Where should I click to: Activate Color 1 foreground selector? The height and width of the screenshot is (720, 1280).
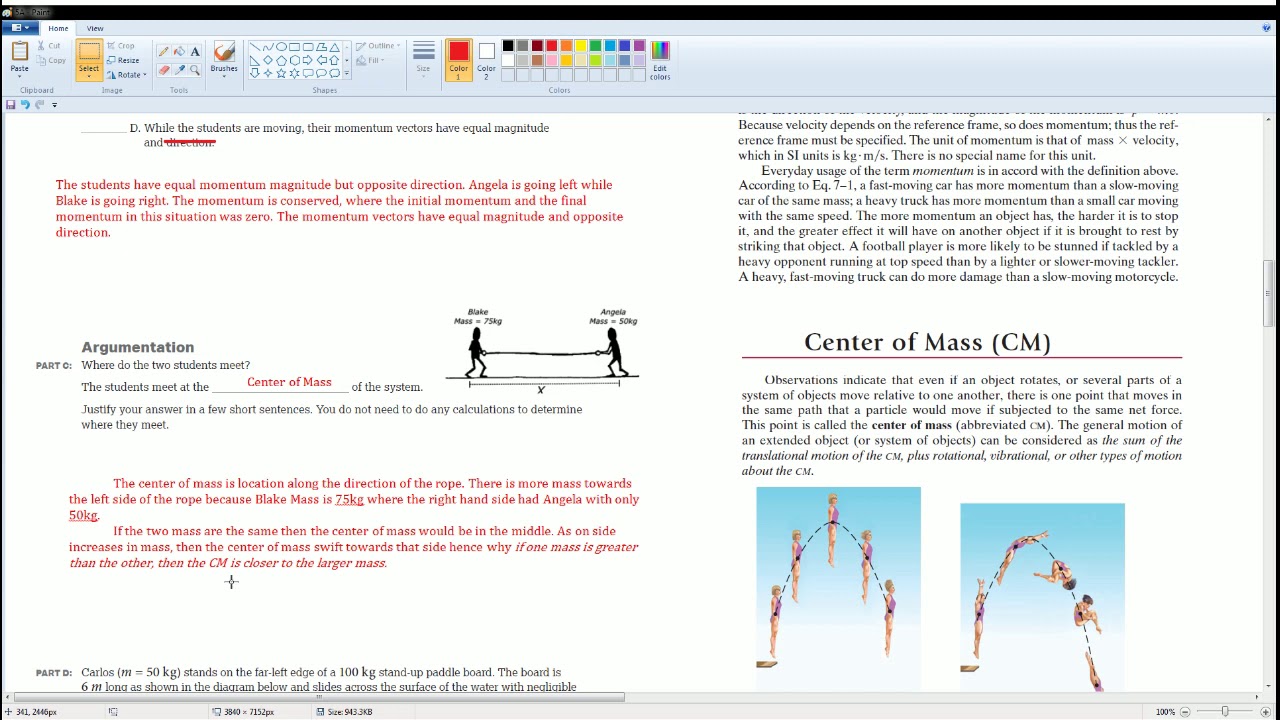[459, 59]
